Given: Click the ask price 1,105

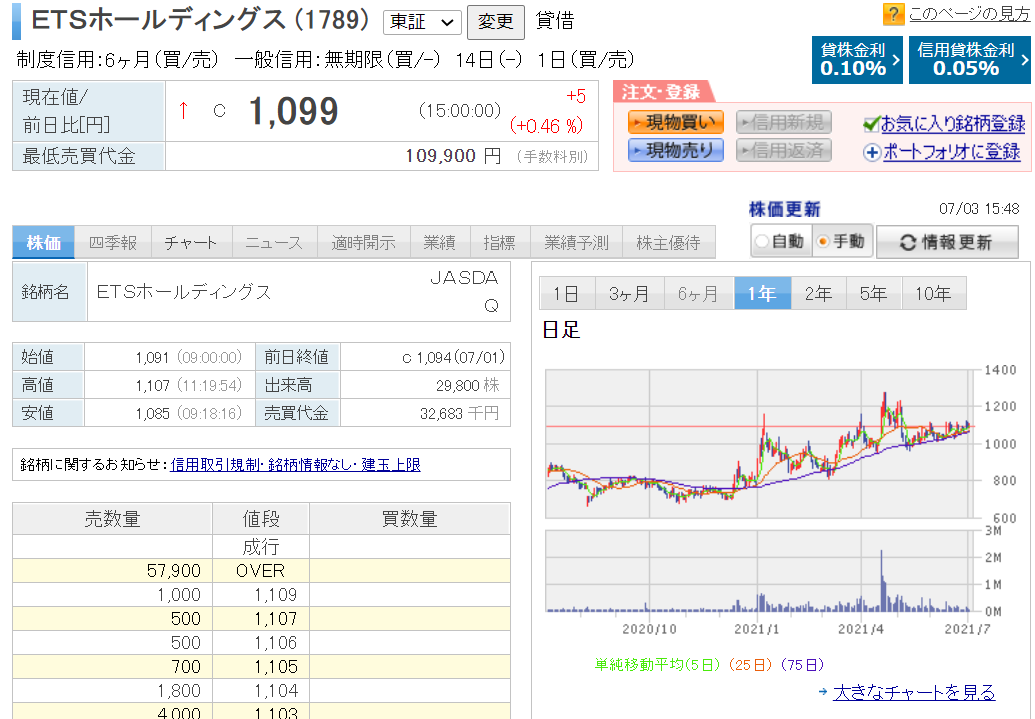Looking at the screenshot, I should (275, 667).
